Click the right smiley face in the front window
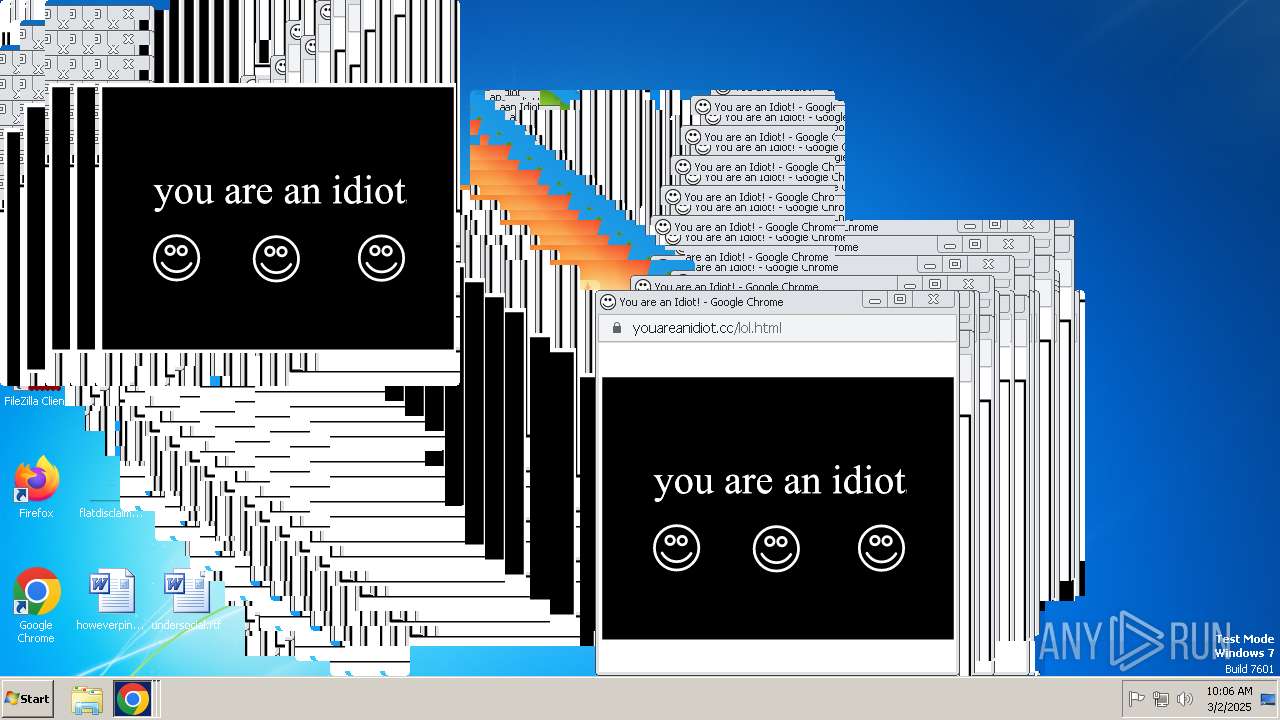The width and height of the screenshot is (1280, 720). tap(881, 548)
